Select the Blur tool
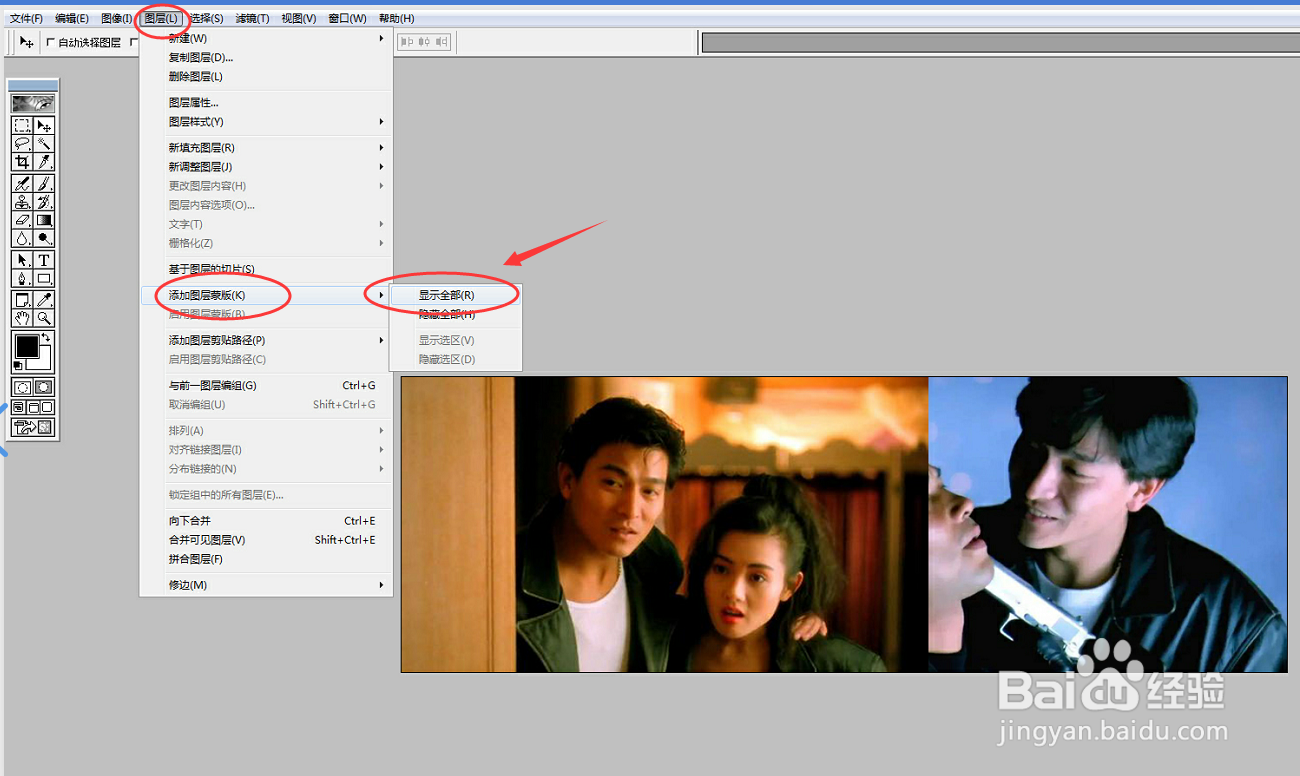This screenshot has width=1300, height=776. pyautogui.click(x=22, y=238)
